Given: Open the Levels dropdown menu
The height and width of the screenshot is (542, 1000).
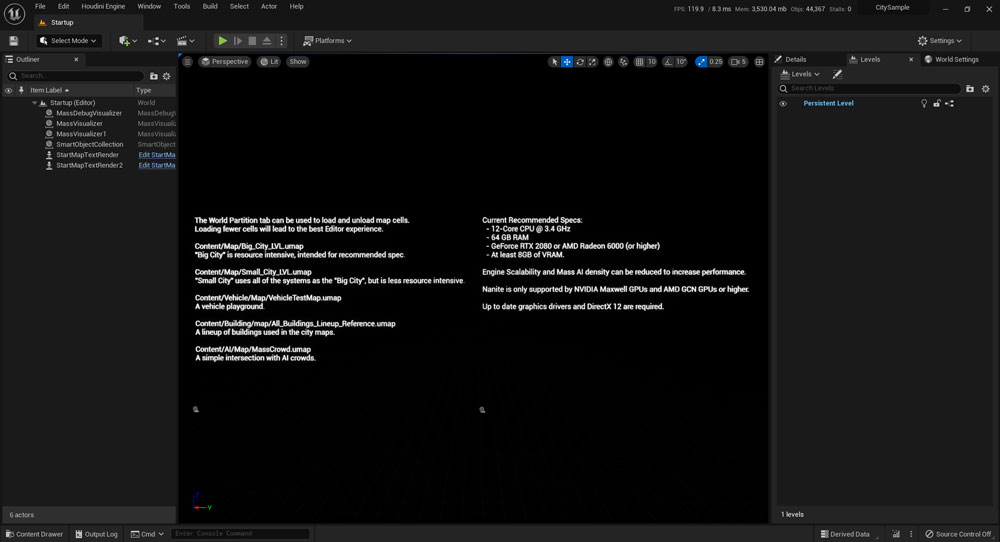Looking at the screenshot, I should pyautogui.click(x=800, y=75).
